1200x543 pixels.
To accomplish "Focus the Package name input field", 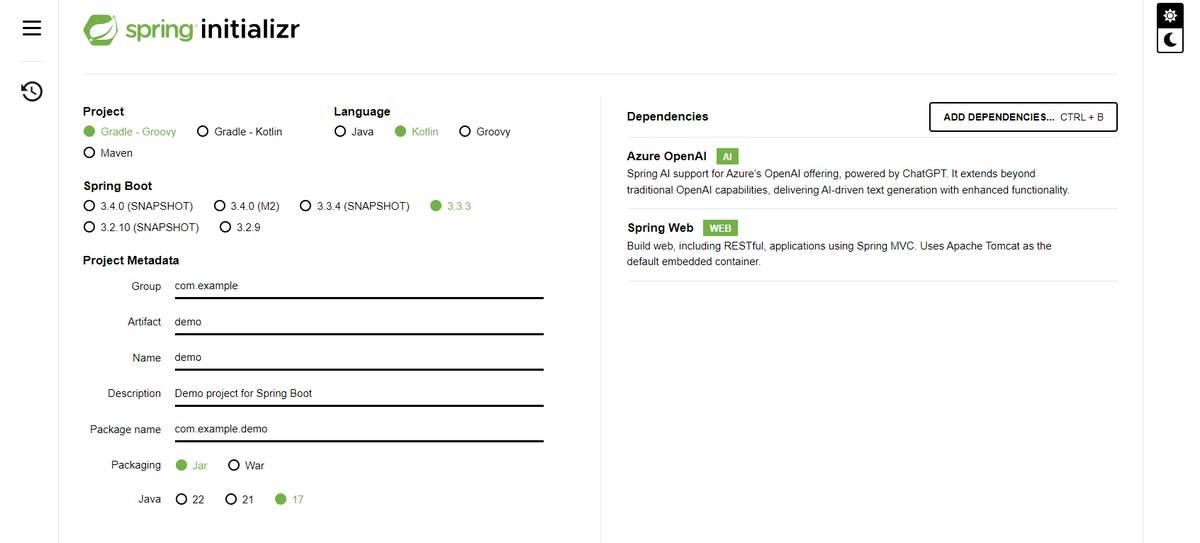I will (358, 430).
